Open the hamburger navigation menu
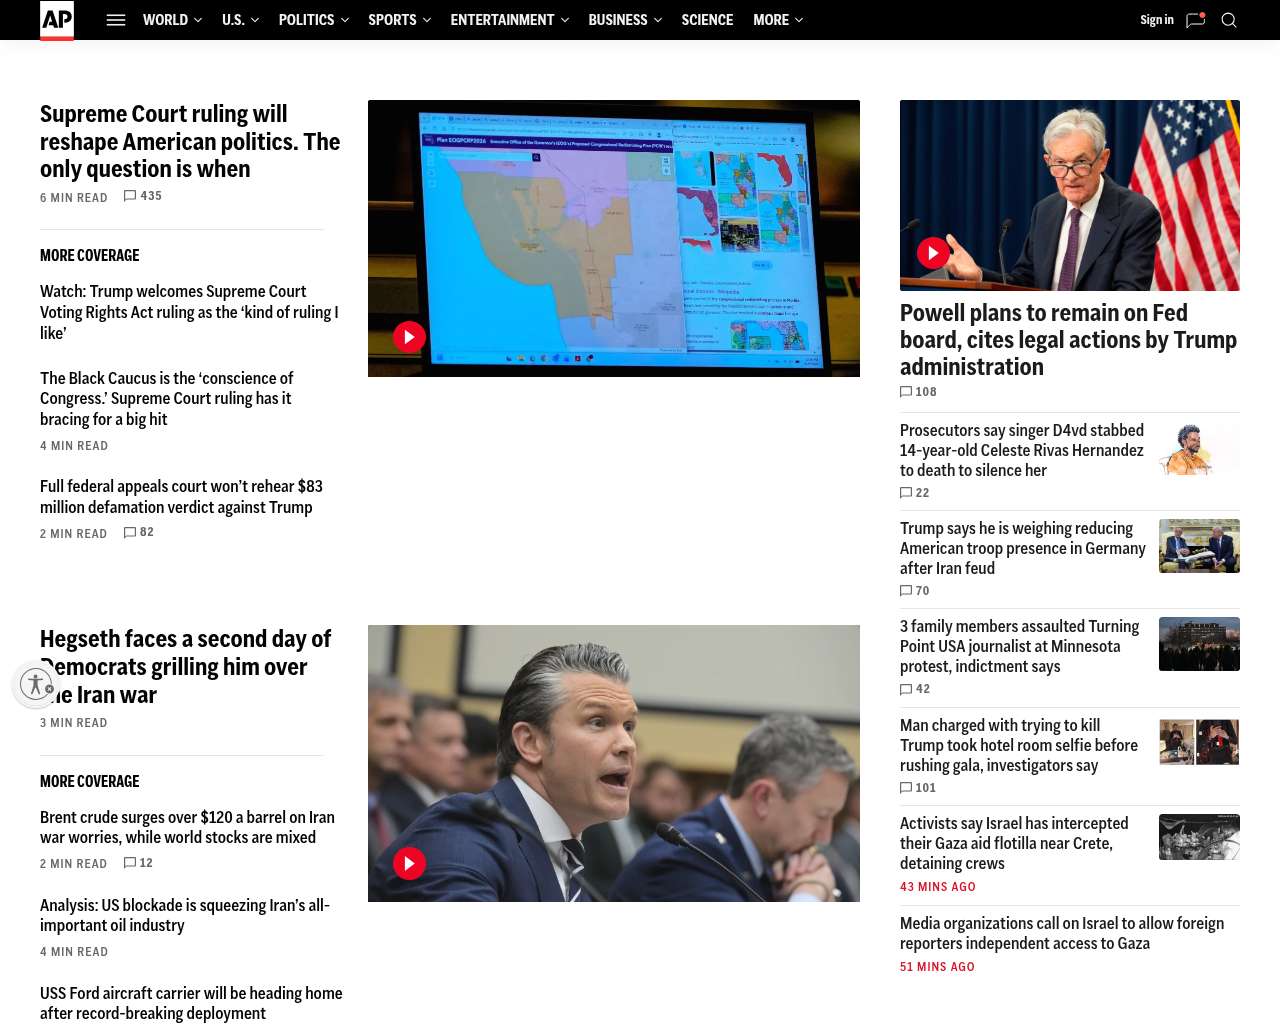1280x1024 pixels. click(x=116, y=20)
